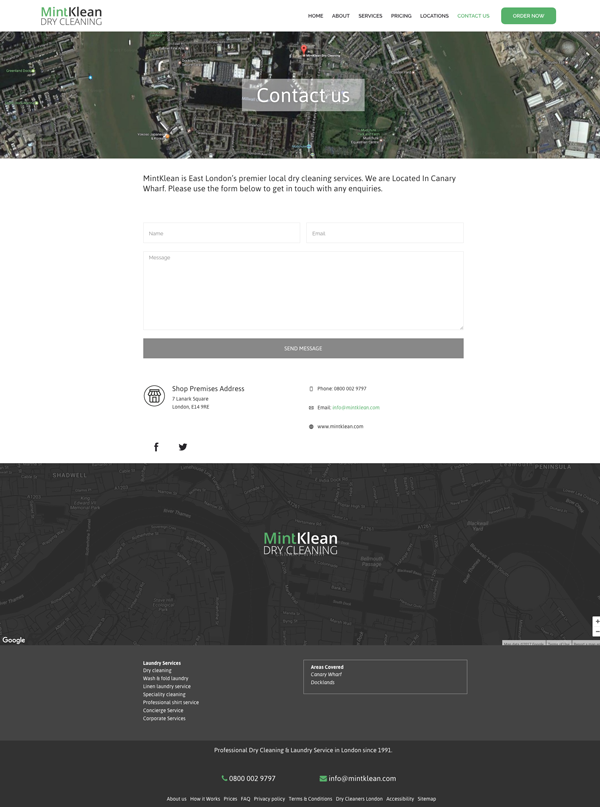
Task: Focus the Name input field
Action: [x=222, y=233]
